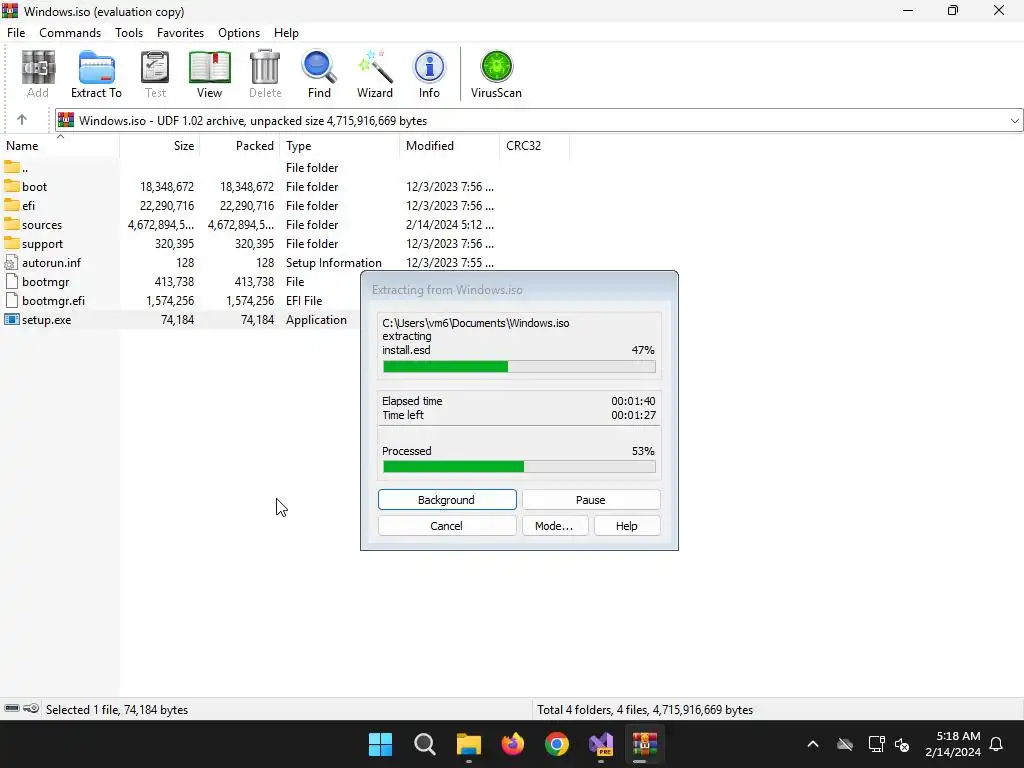Viewport: 1024px width, 768px height.
Task: Sort by Size column header
Action: [159, 146]
